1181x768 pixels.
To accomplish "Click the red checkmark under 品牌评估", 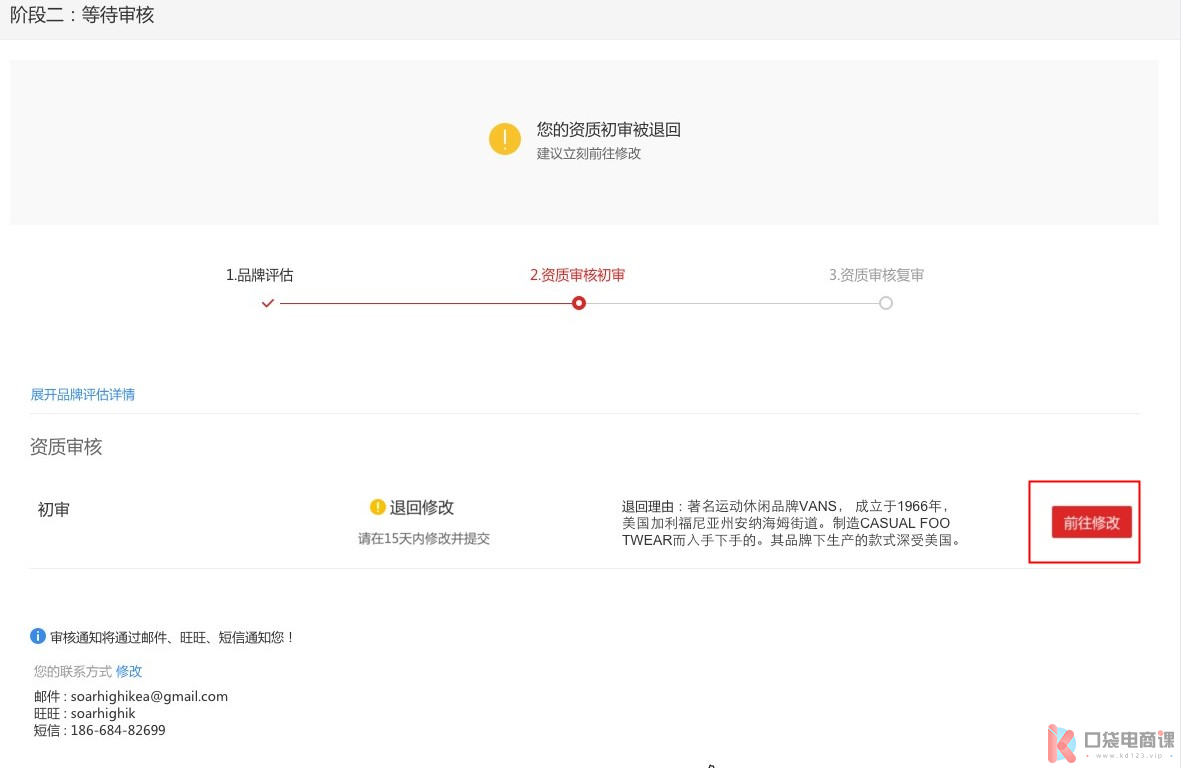I will pyautogui.click(x=267, y=303).
